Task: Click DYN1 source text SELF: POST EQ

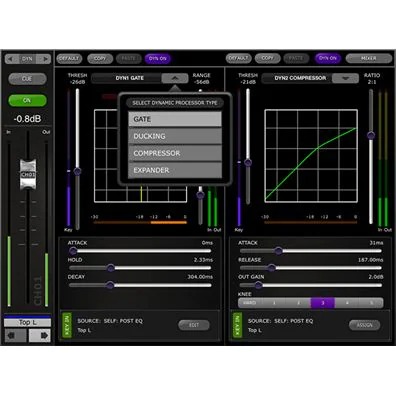Action: 123,321
